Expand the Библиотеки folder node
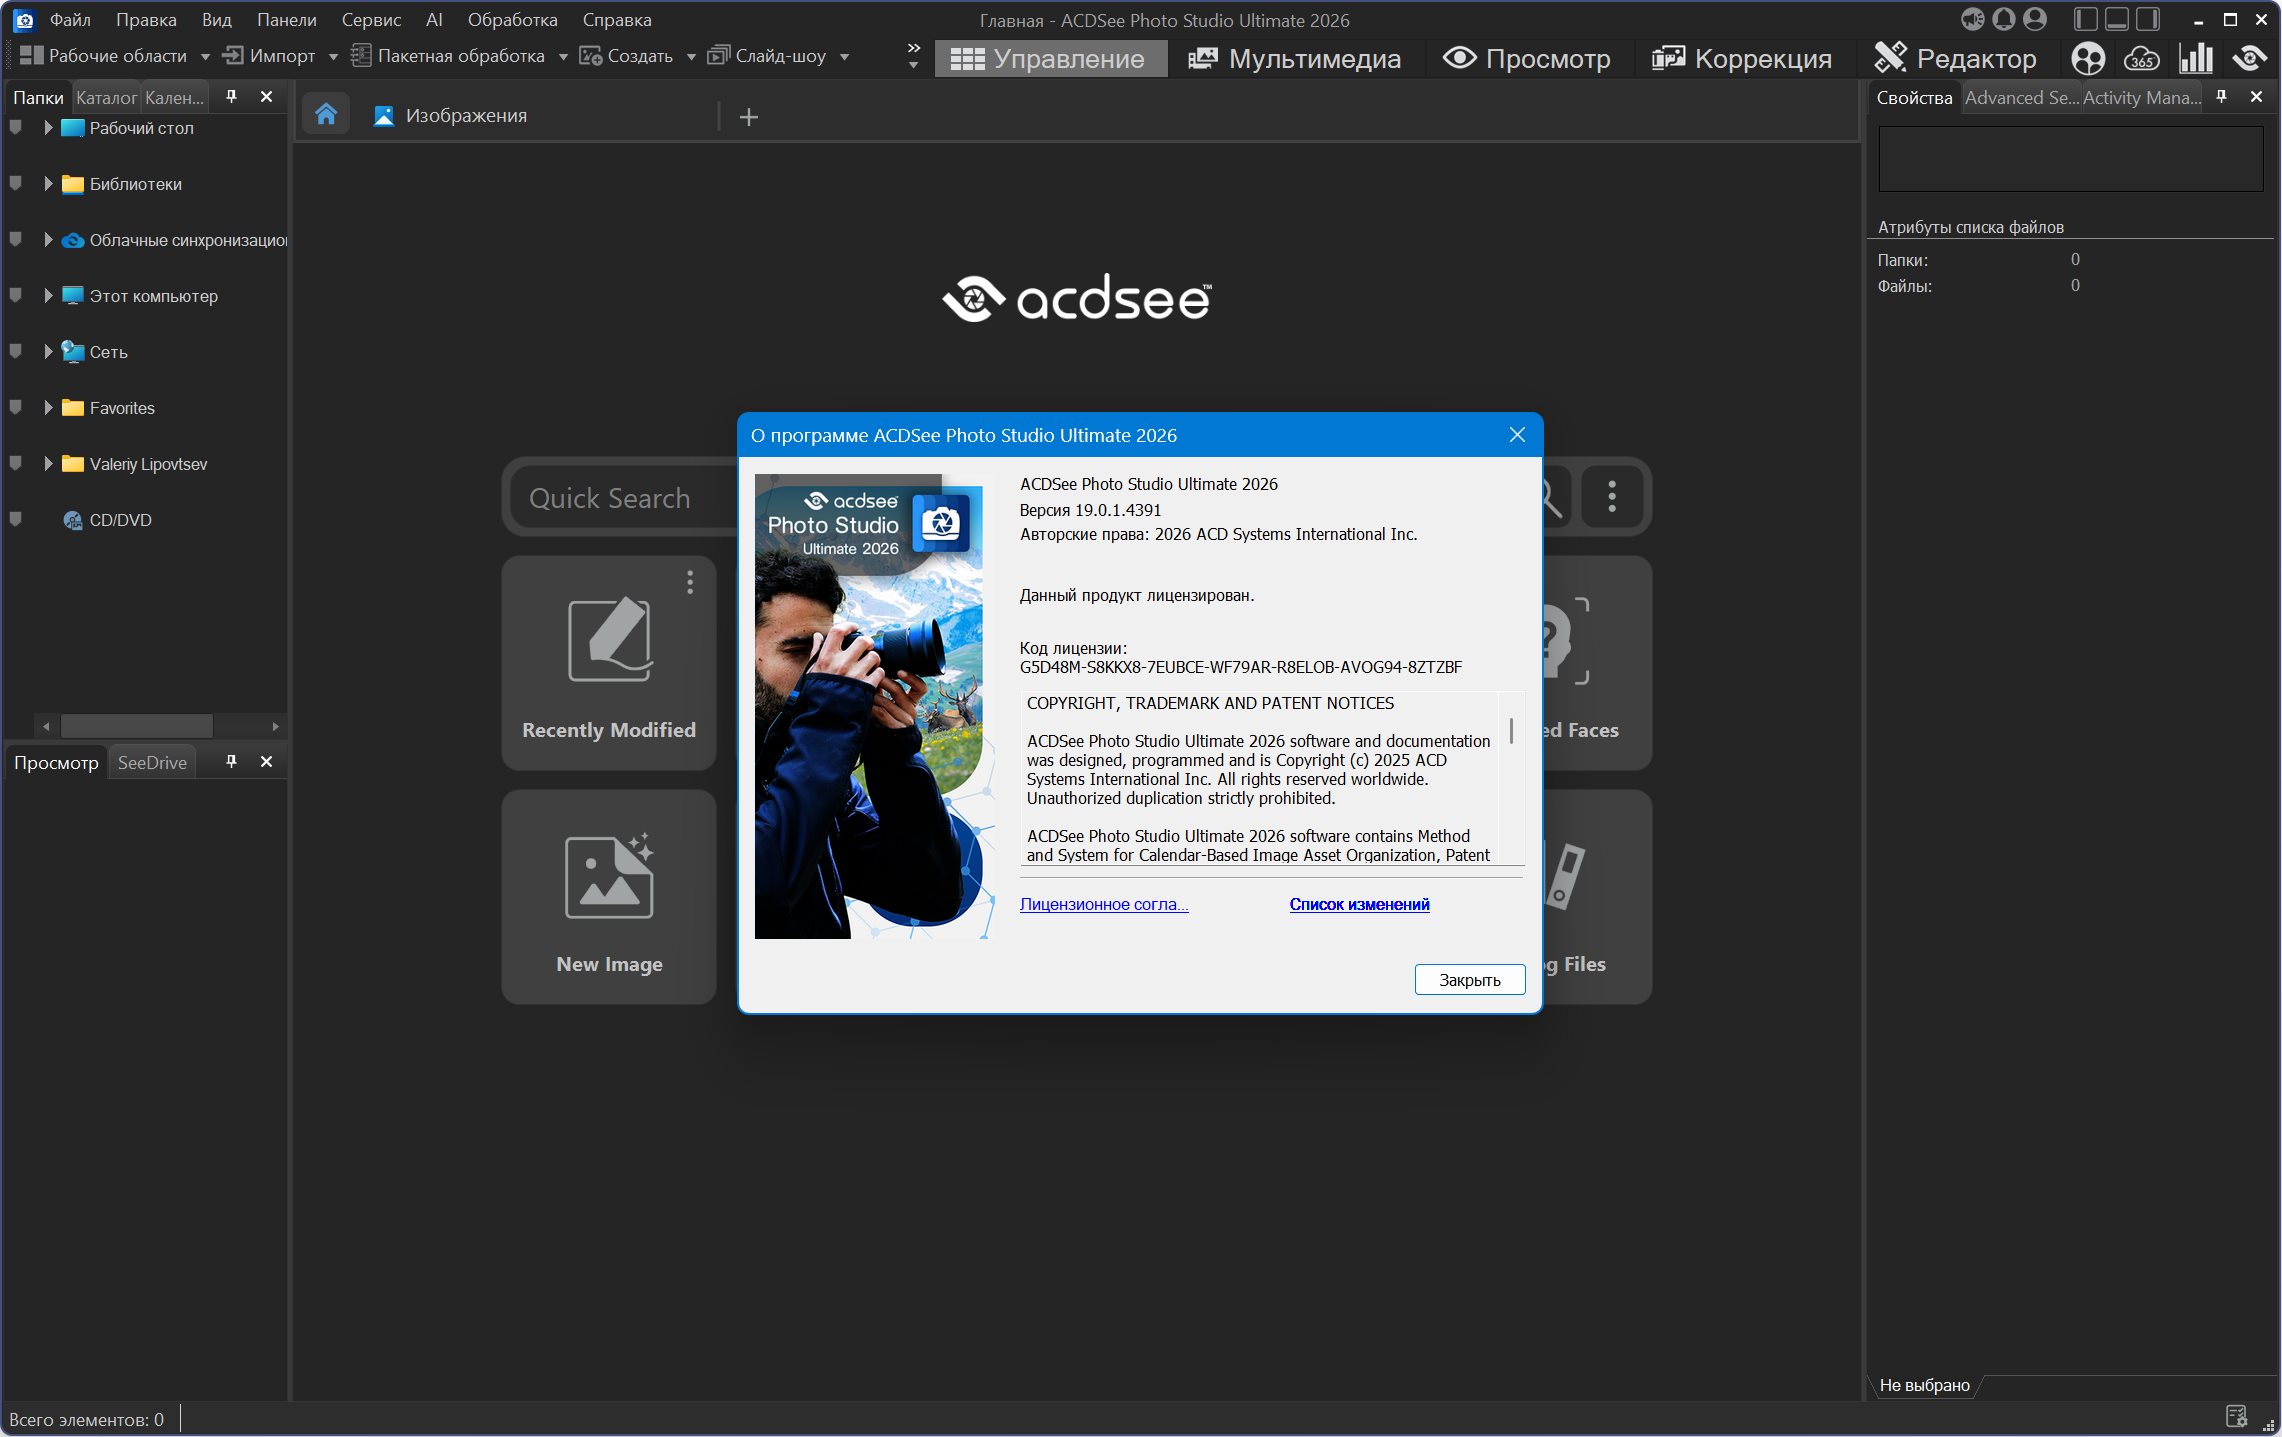Screen dimensions: 2282x1437 (x=48, y=183)
